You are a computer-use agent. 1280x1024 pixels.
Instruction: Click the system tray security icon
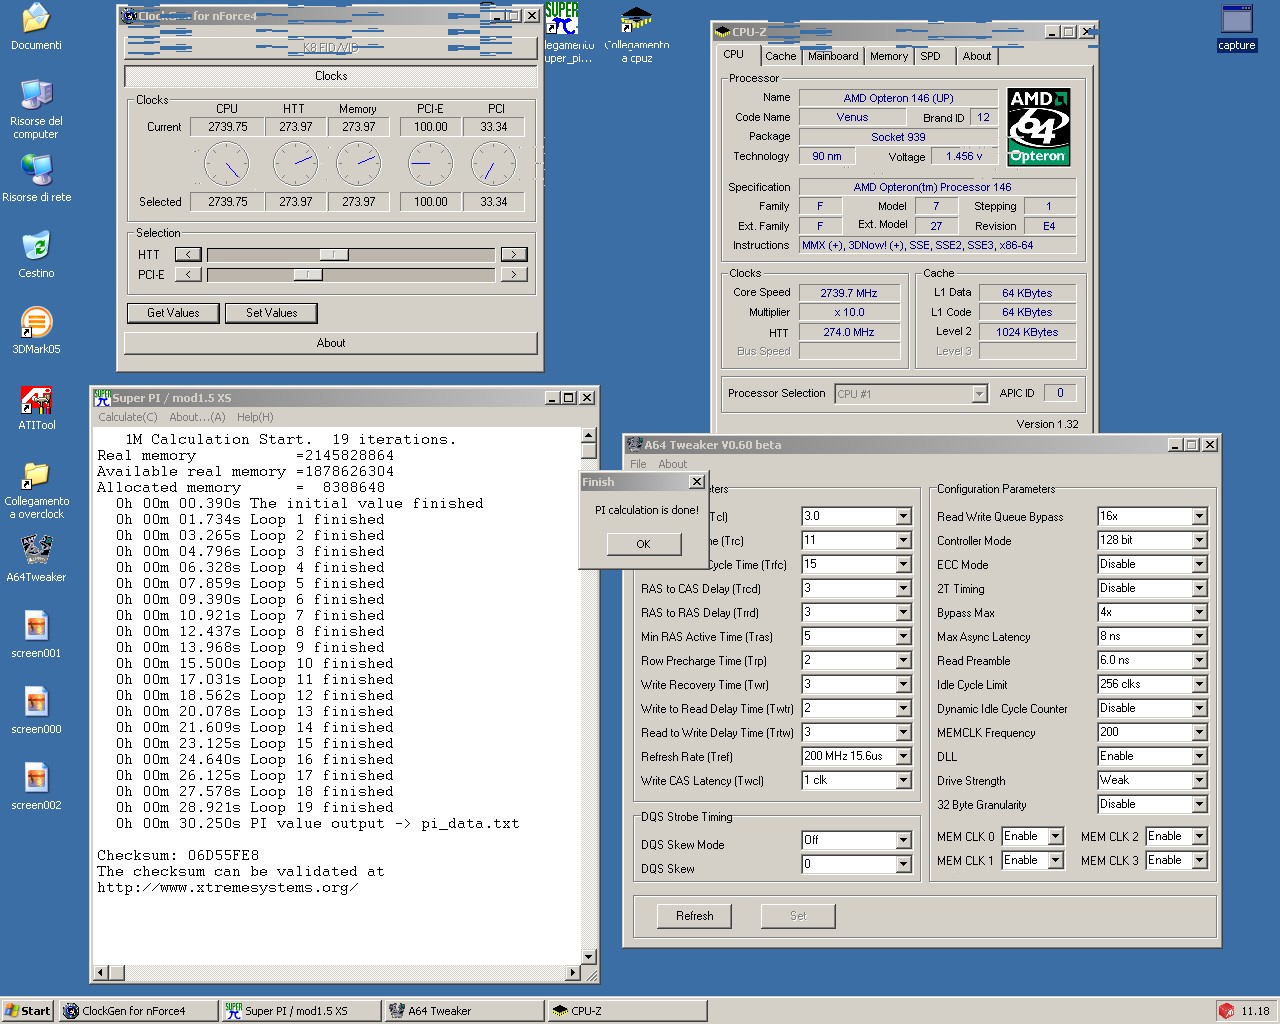pos(1226,1011)
